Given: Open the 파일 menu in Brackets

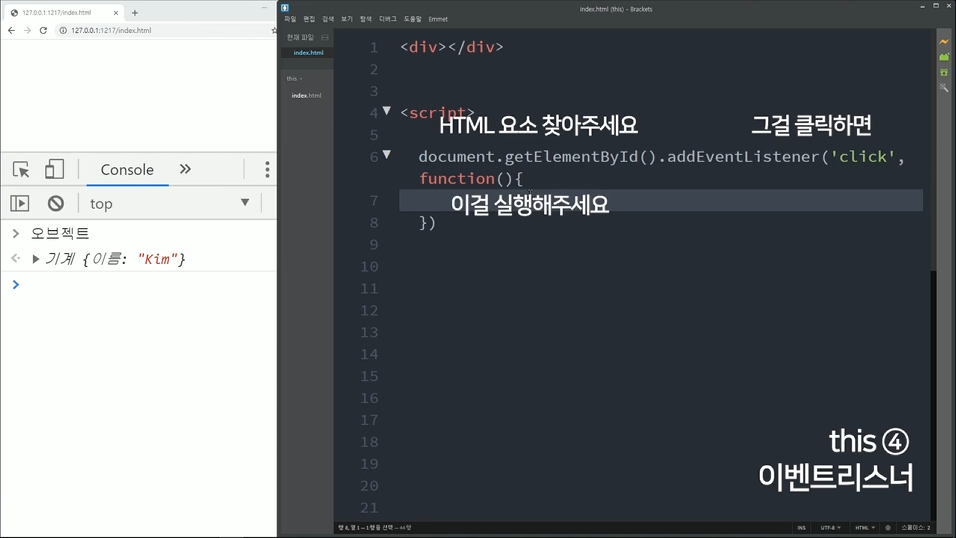Looking at the screenshot, I should (x=290, y=19).
